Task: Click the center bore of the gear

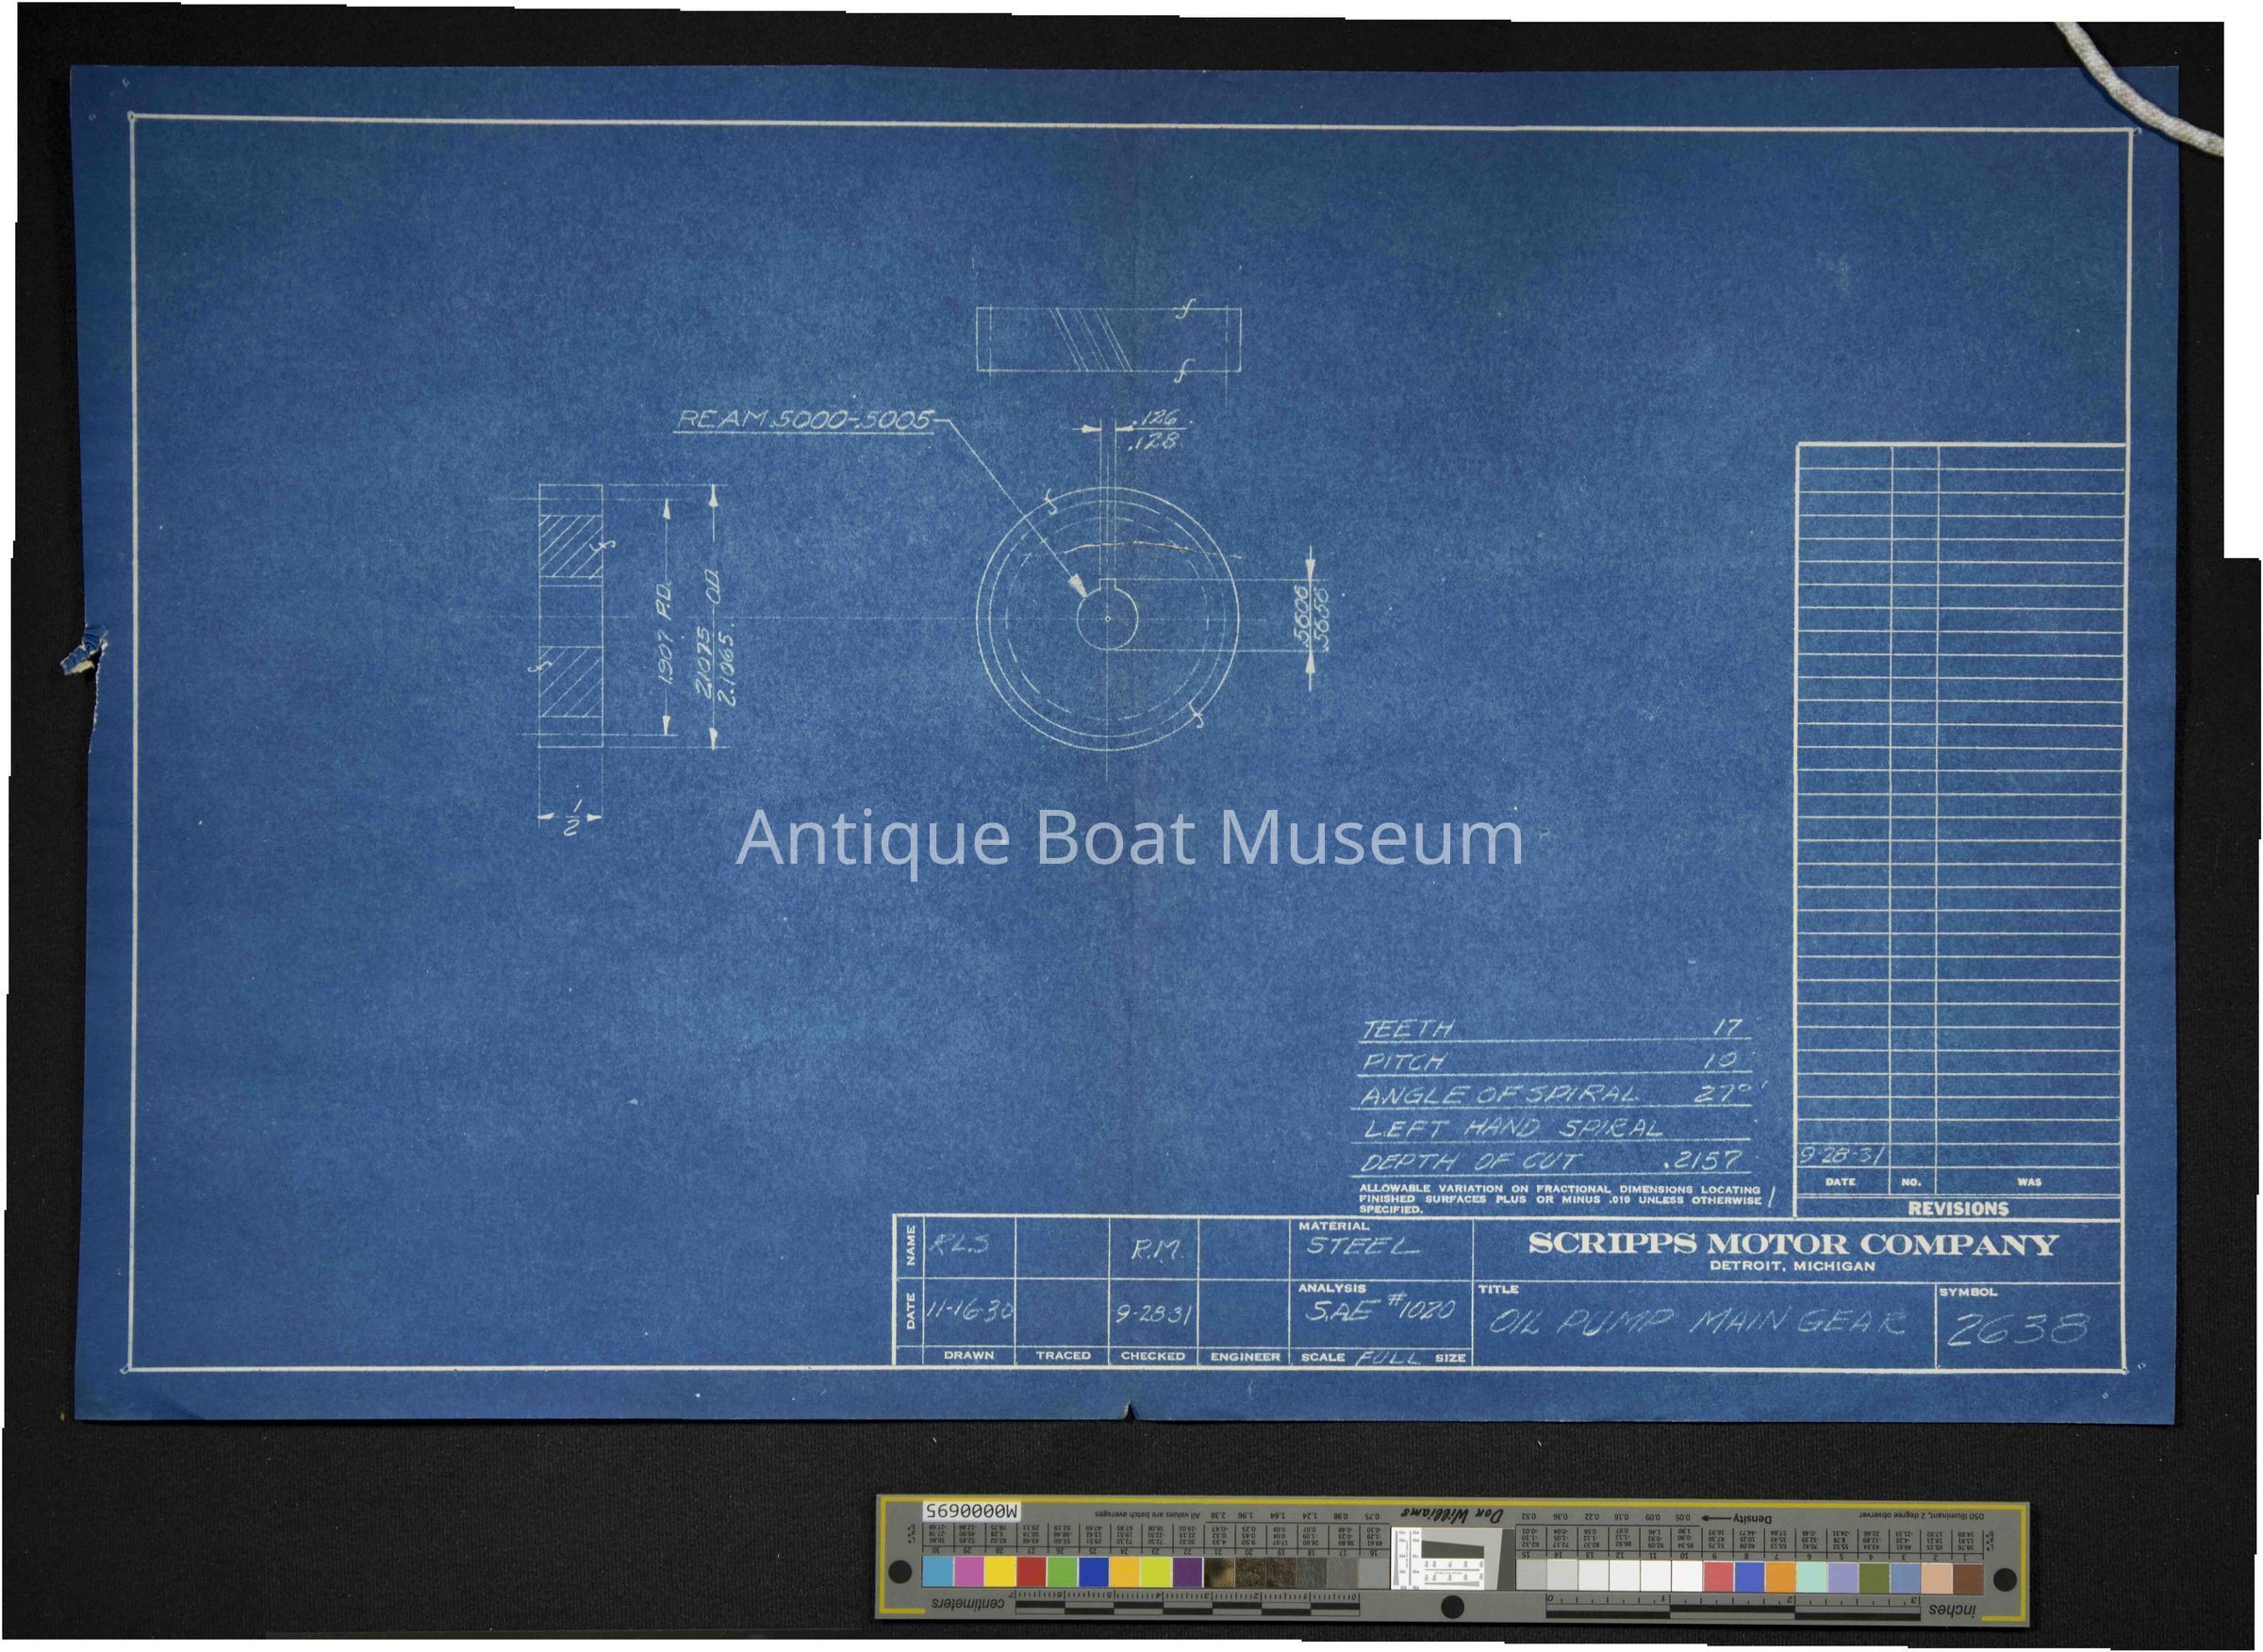Action: [x=1108, y=618]
